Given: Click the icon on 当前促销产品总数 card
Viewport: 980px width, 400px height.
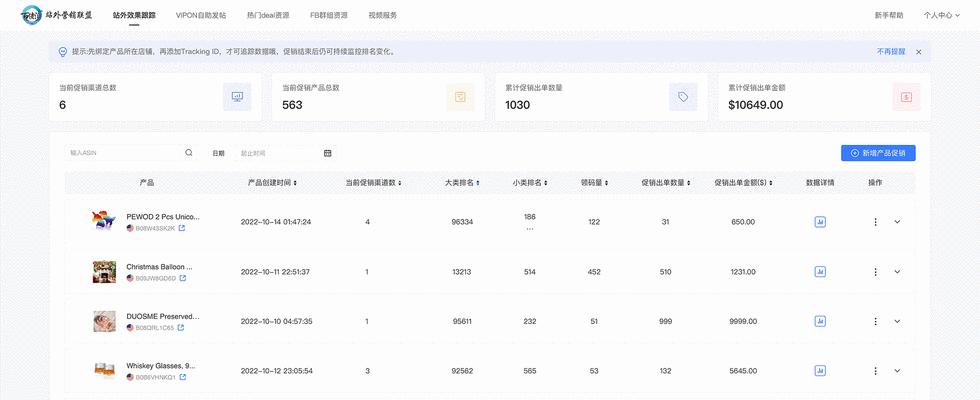Looking at the screenshot, I should (461, 97).
